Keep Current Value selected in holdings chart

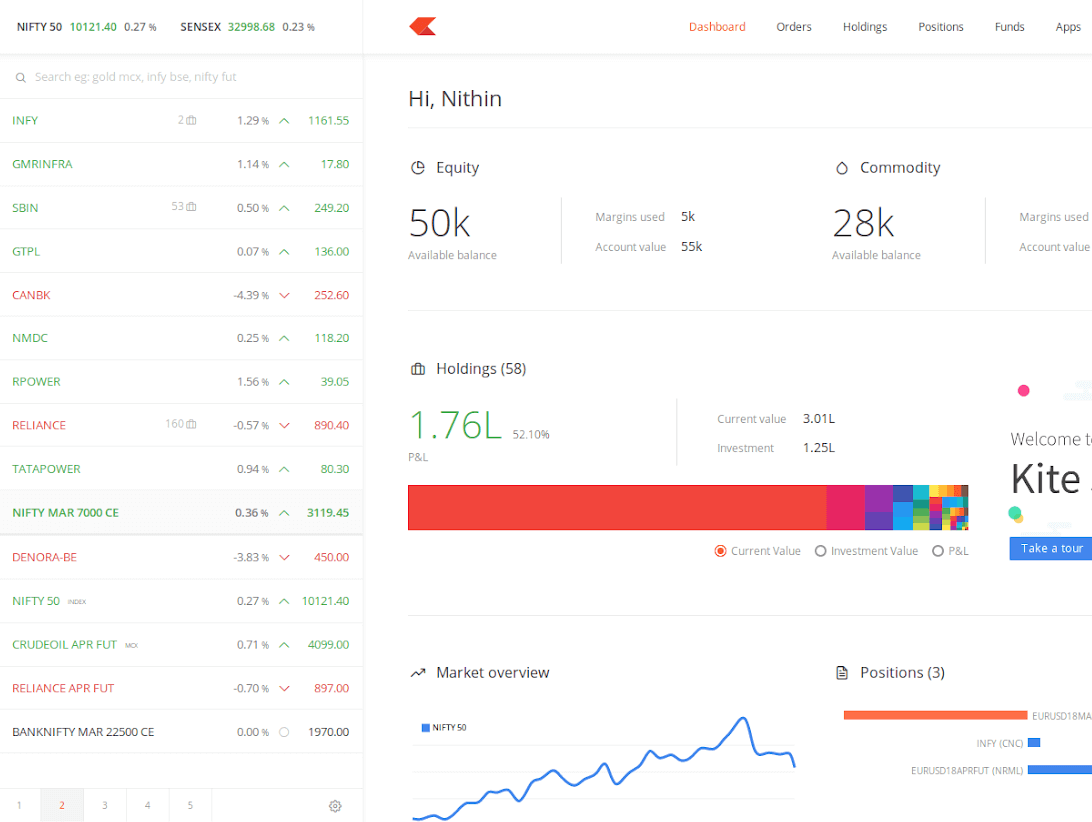pyautogui.click(x=720, y=550)
